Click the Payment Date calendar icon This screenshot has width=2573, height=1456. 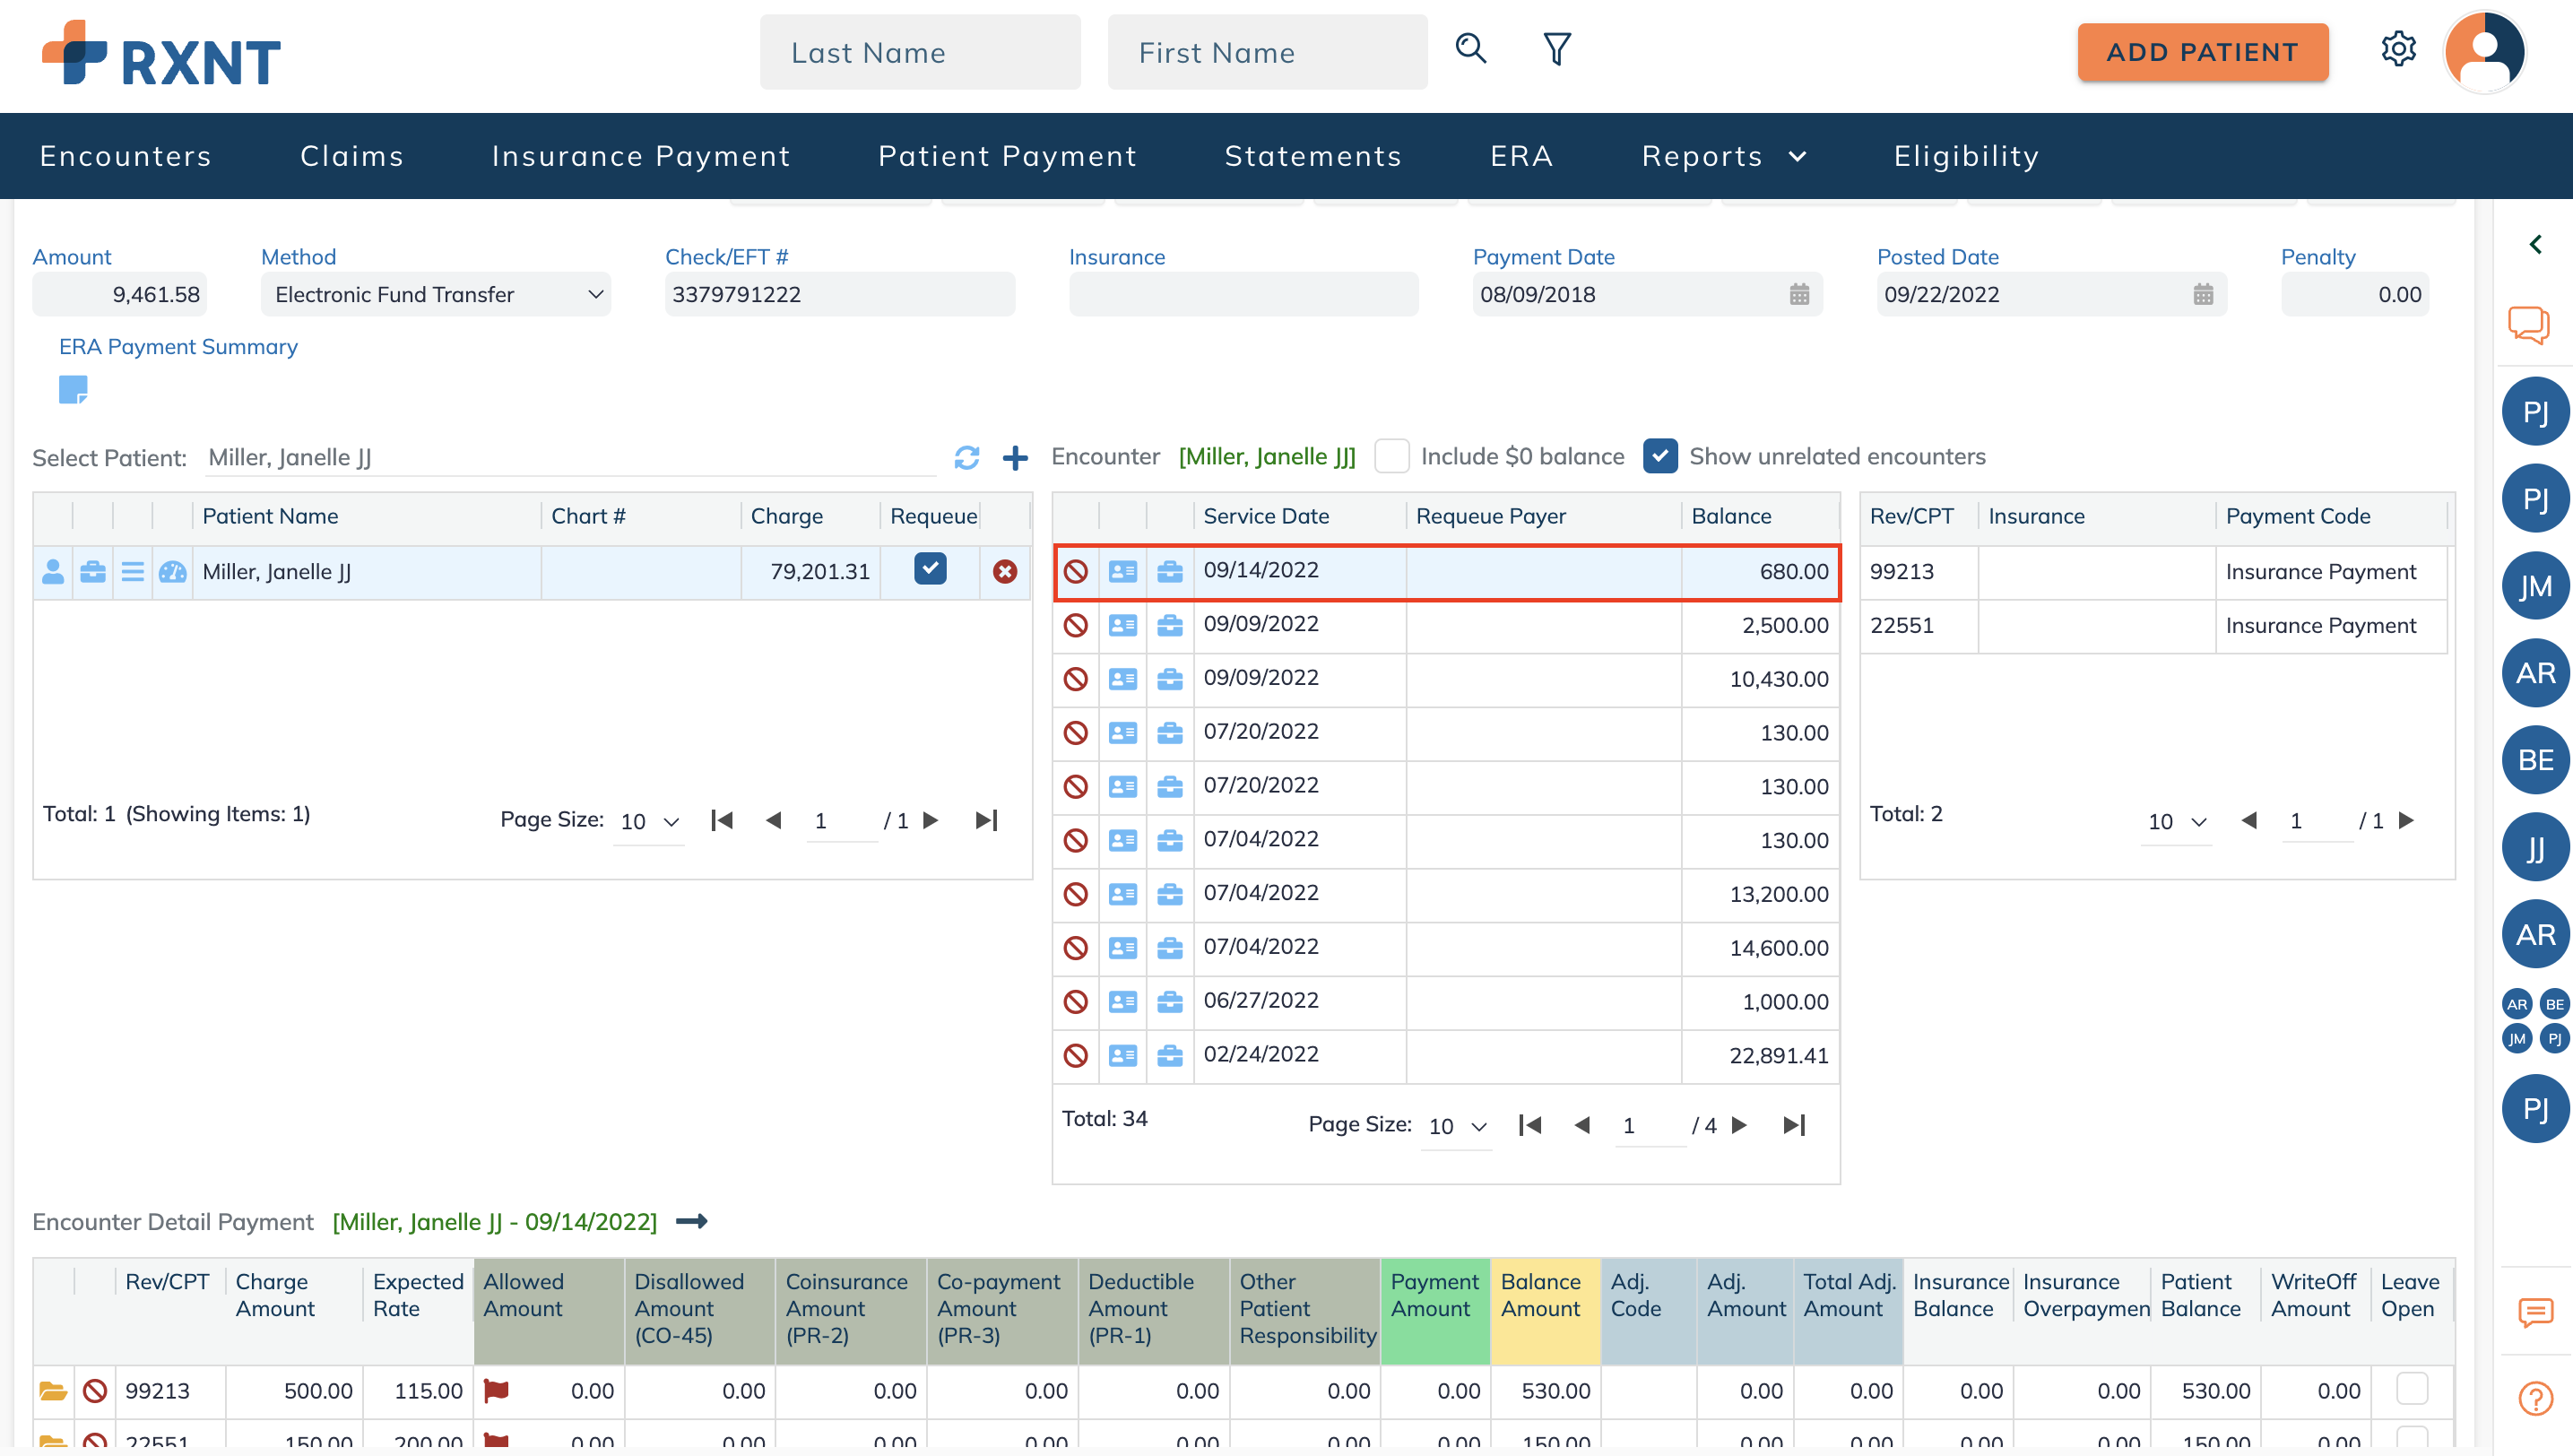click(x=1799, y=294)
